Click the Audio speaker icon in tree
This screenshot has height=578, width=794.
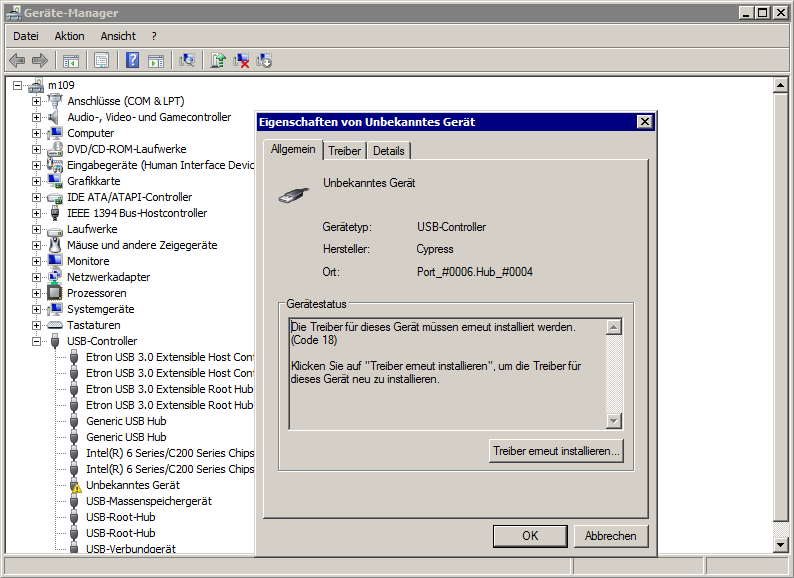(54, 117)
